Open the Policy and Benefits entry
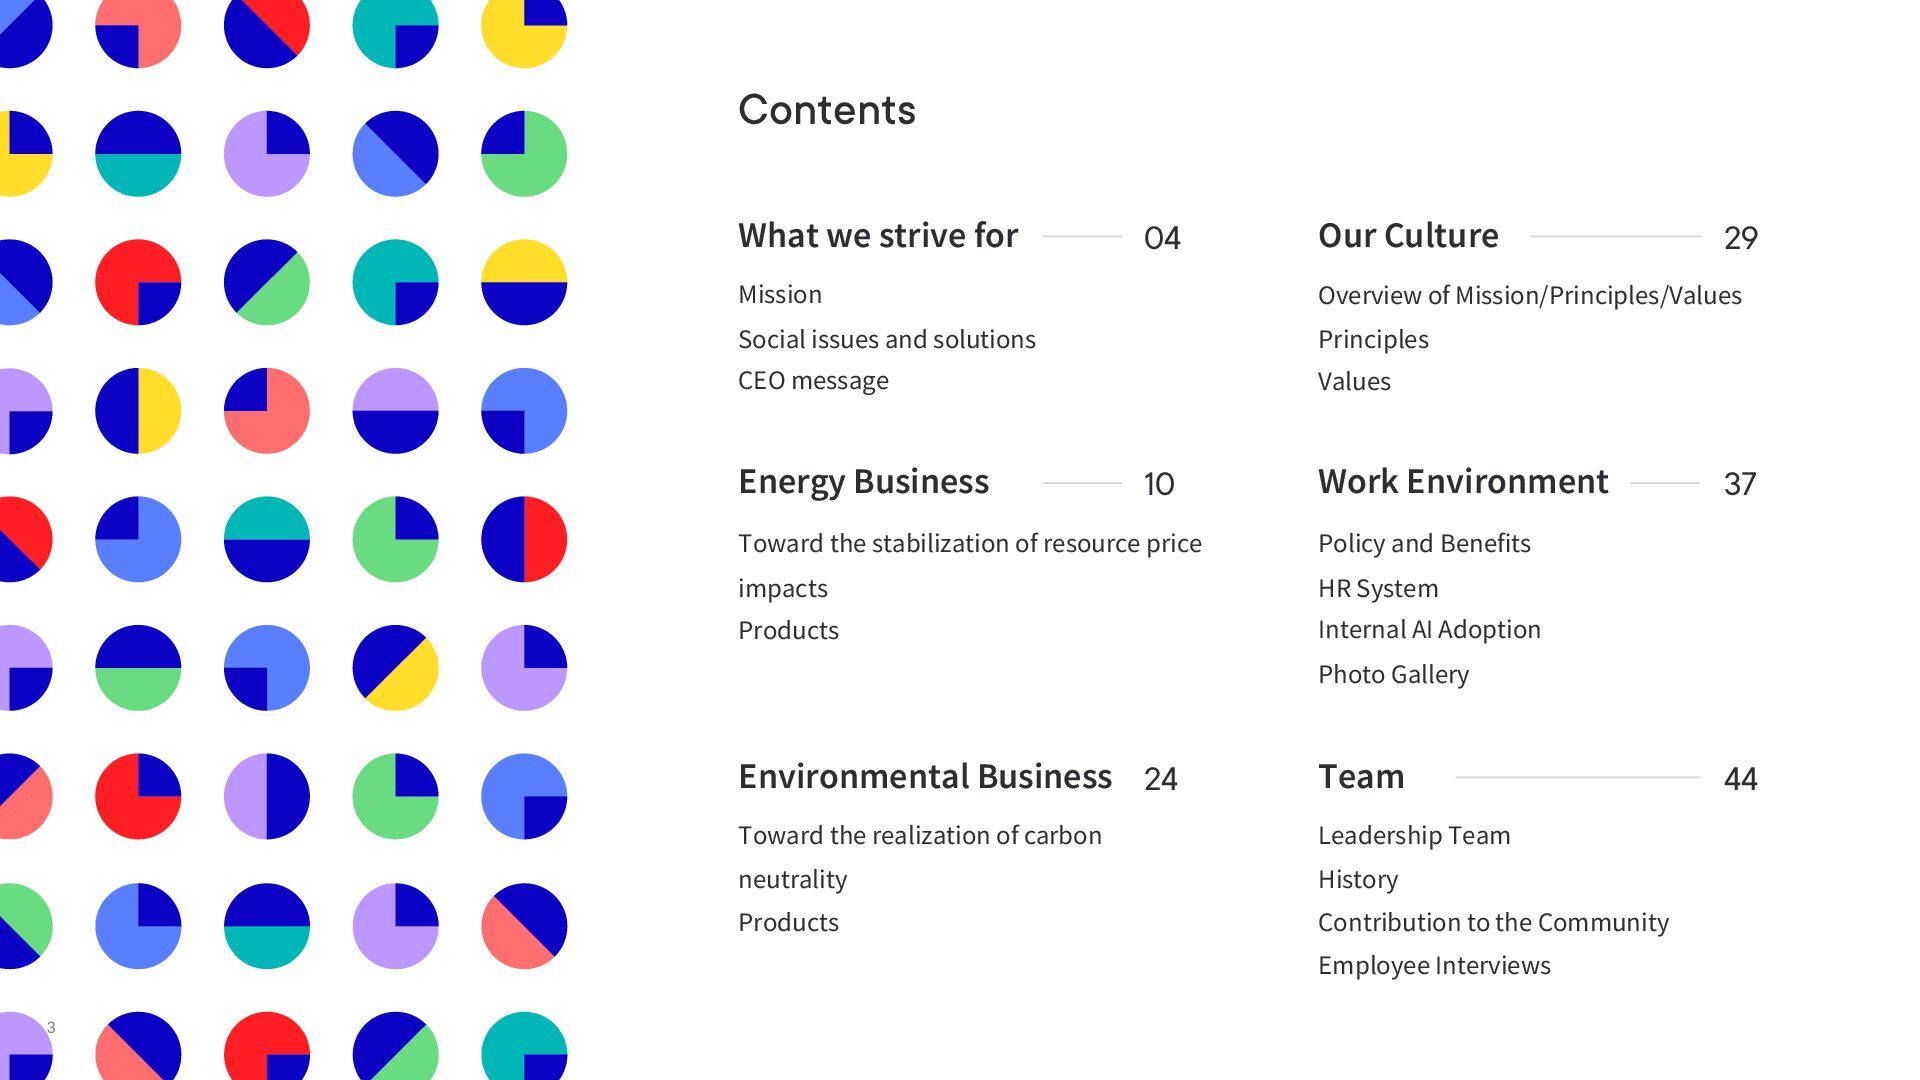Screen dimensions: 1920x1080 (1423, 544)
